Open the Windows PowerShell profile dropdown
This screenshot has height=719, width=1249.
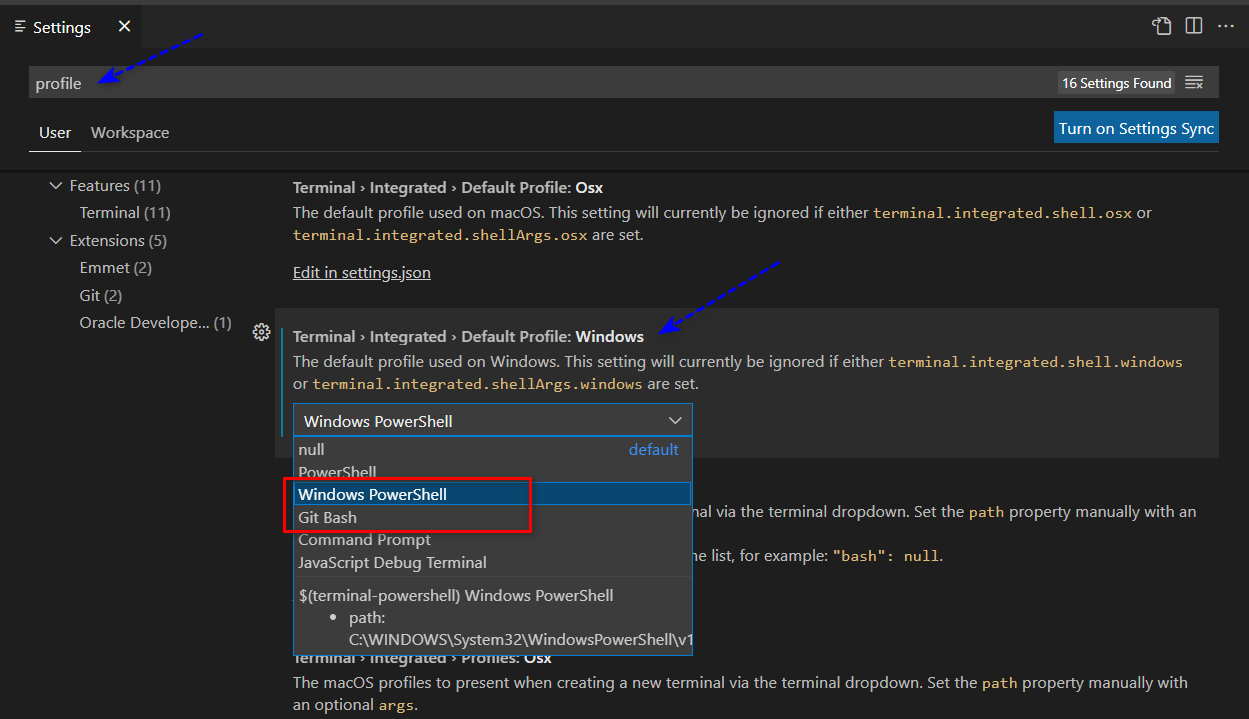pyautogui.click(x=675, y=420)
